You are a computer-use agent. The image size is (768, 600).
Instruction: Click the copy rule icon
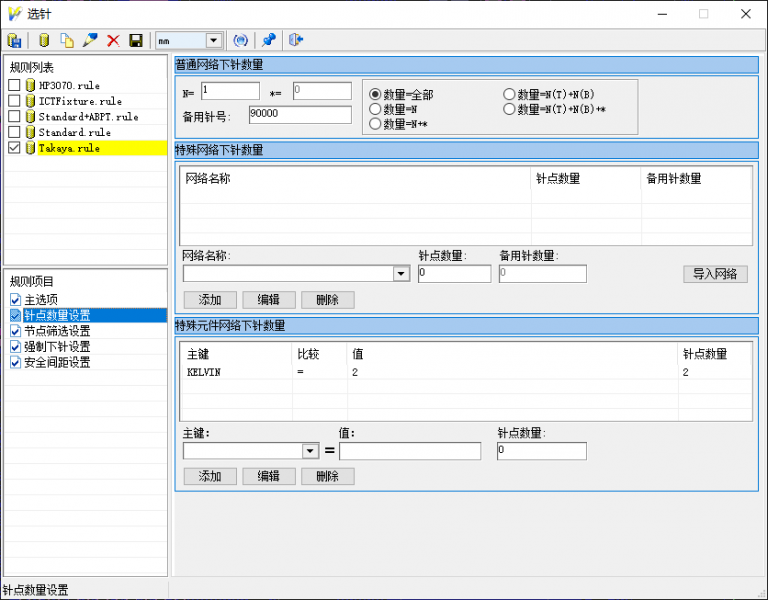67,40
